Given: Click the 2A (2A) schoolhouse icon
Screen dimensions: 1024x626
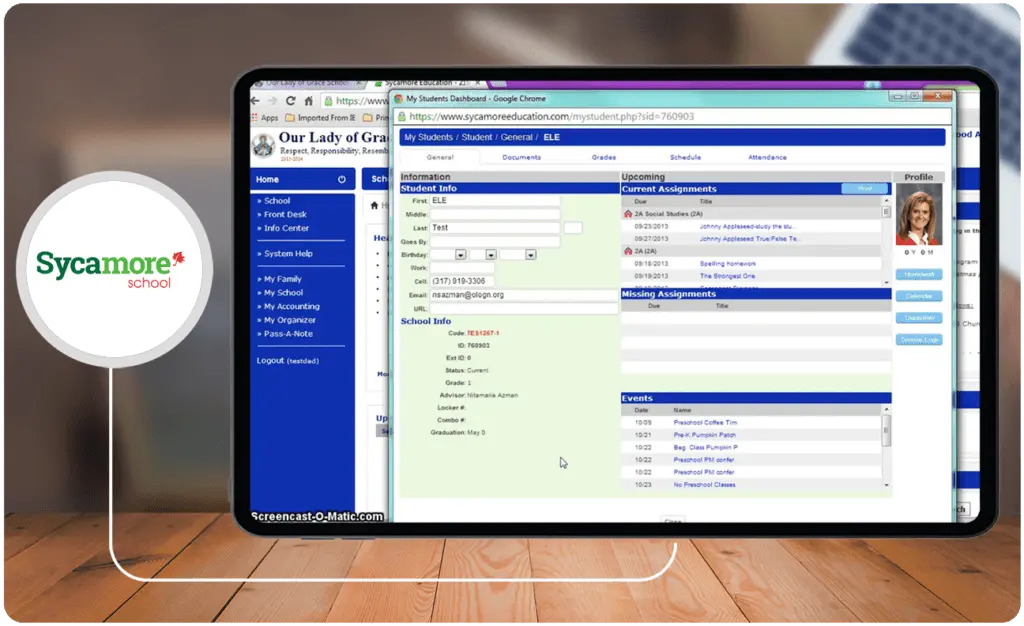Looking at the screenshot, I should tap(628, 251).
